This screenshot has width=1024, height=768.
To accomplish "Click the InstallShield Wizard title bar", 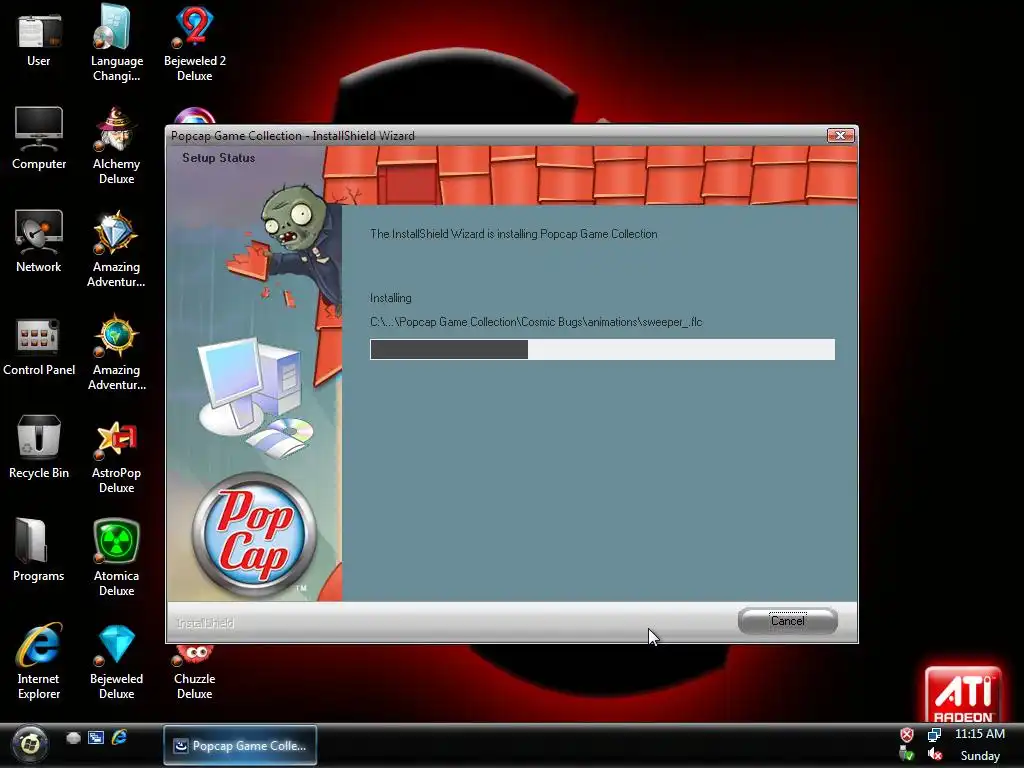I will (496, 135).
